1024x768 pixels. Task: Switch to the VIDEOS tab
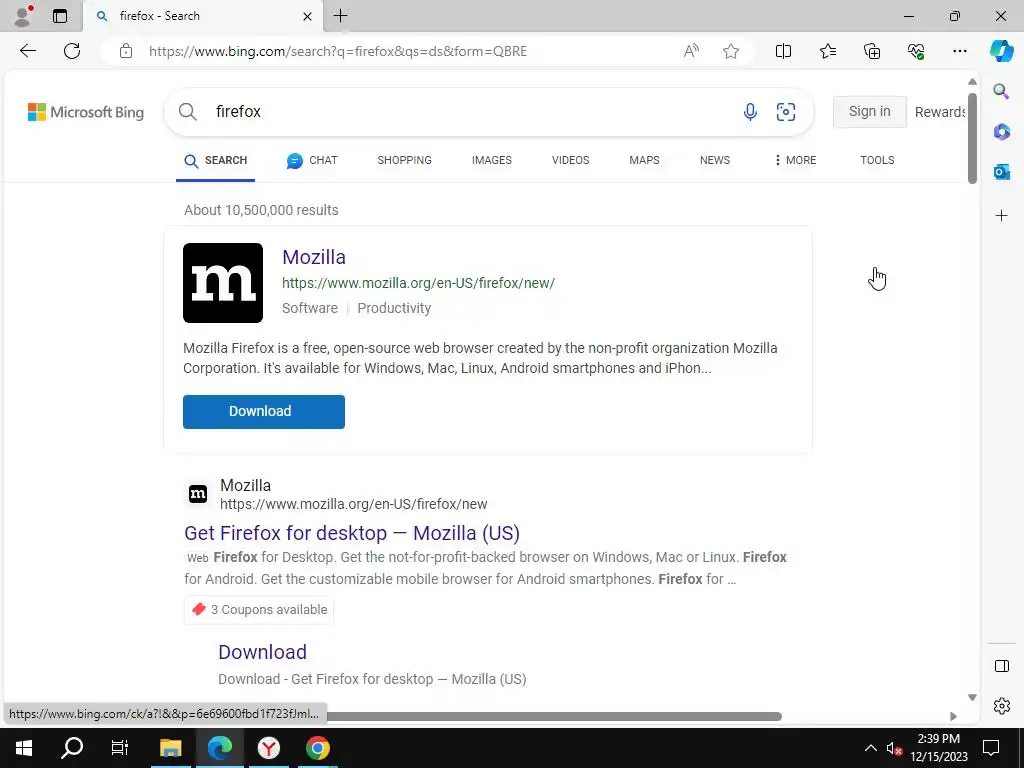[570, 160]
